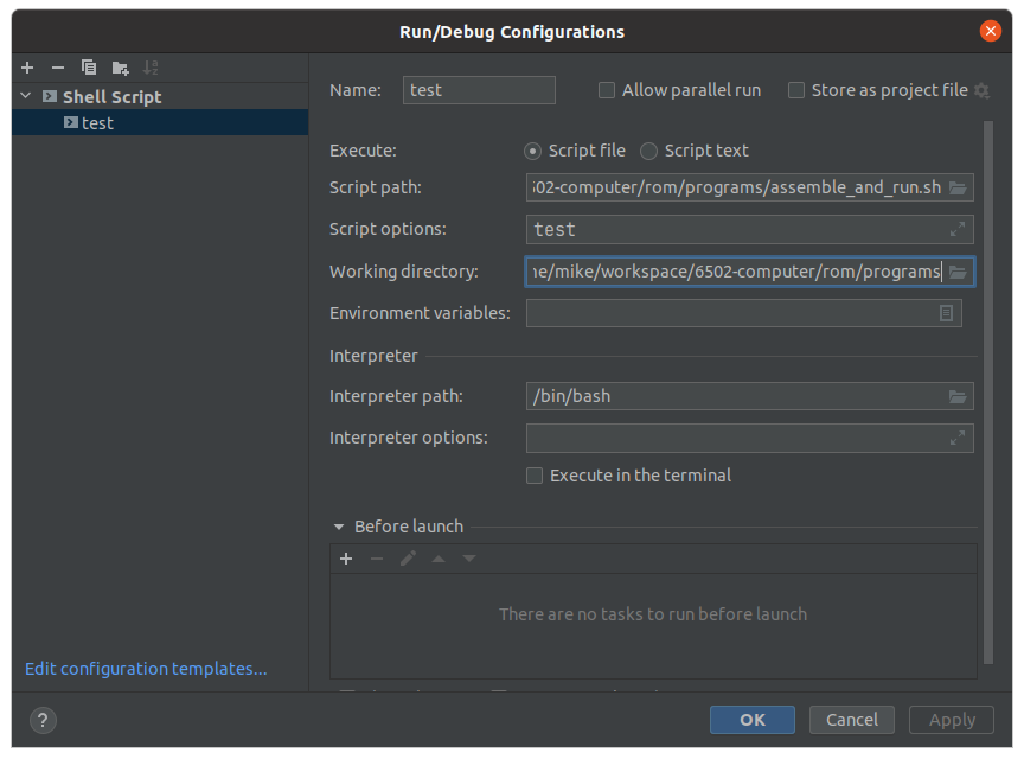The image size is (1024, 759).
Task: Confirm changes with the OK button
Action: (x=751, y=719)
